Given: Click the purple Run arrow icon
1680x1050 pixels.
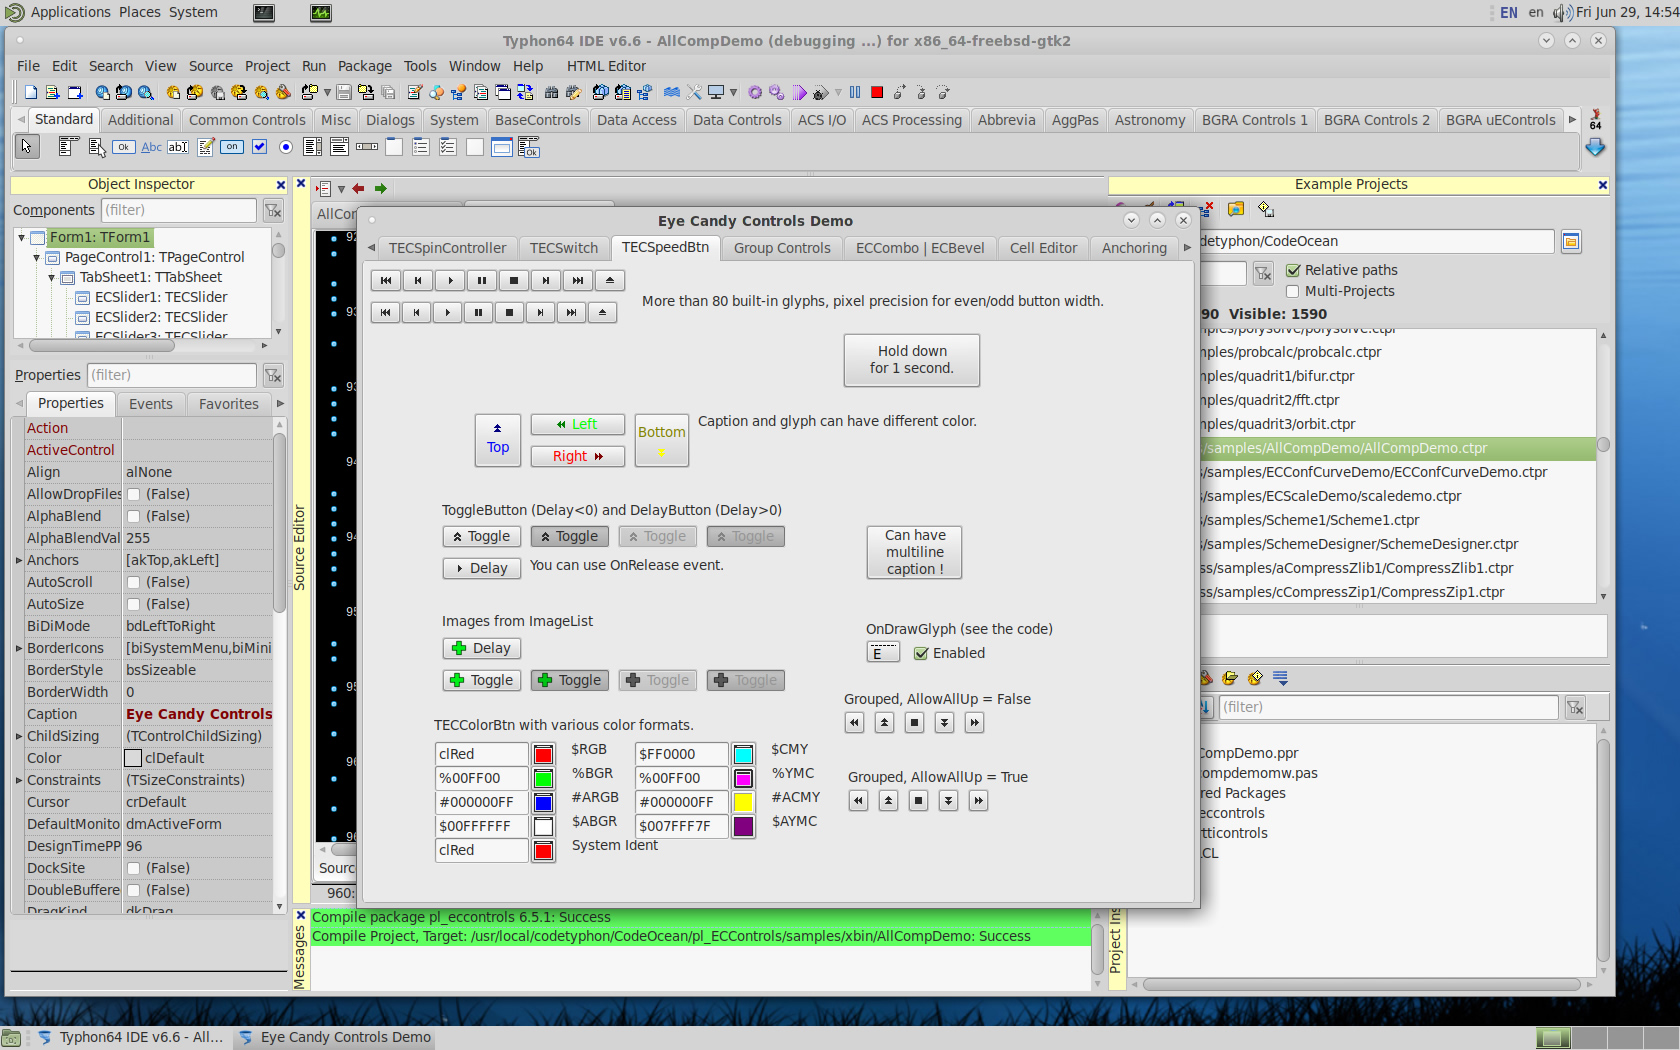Looking at the screenshot, I should point(800,92).
